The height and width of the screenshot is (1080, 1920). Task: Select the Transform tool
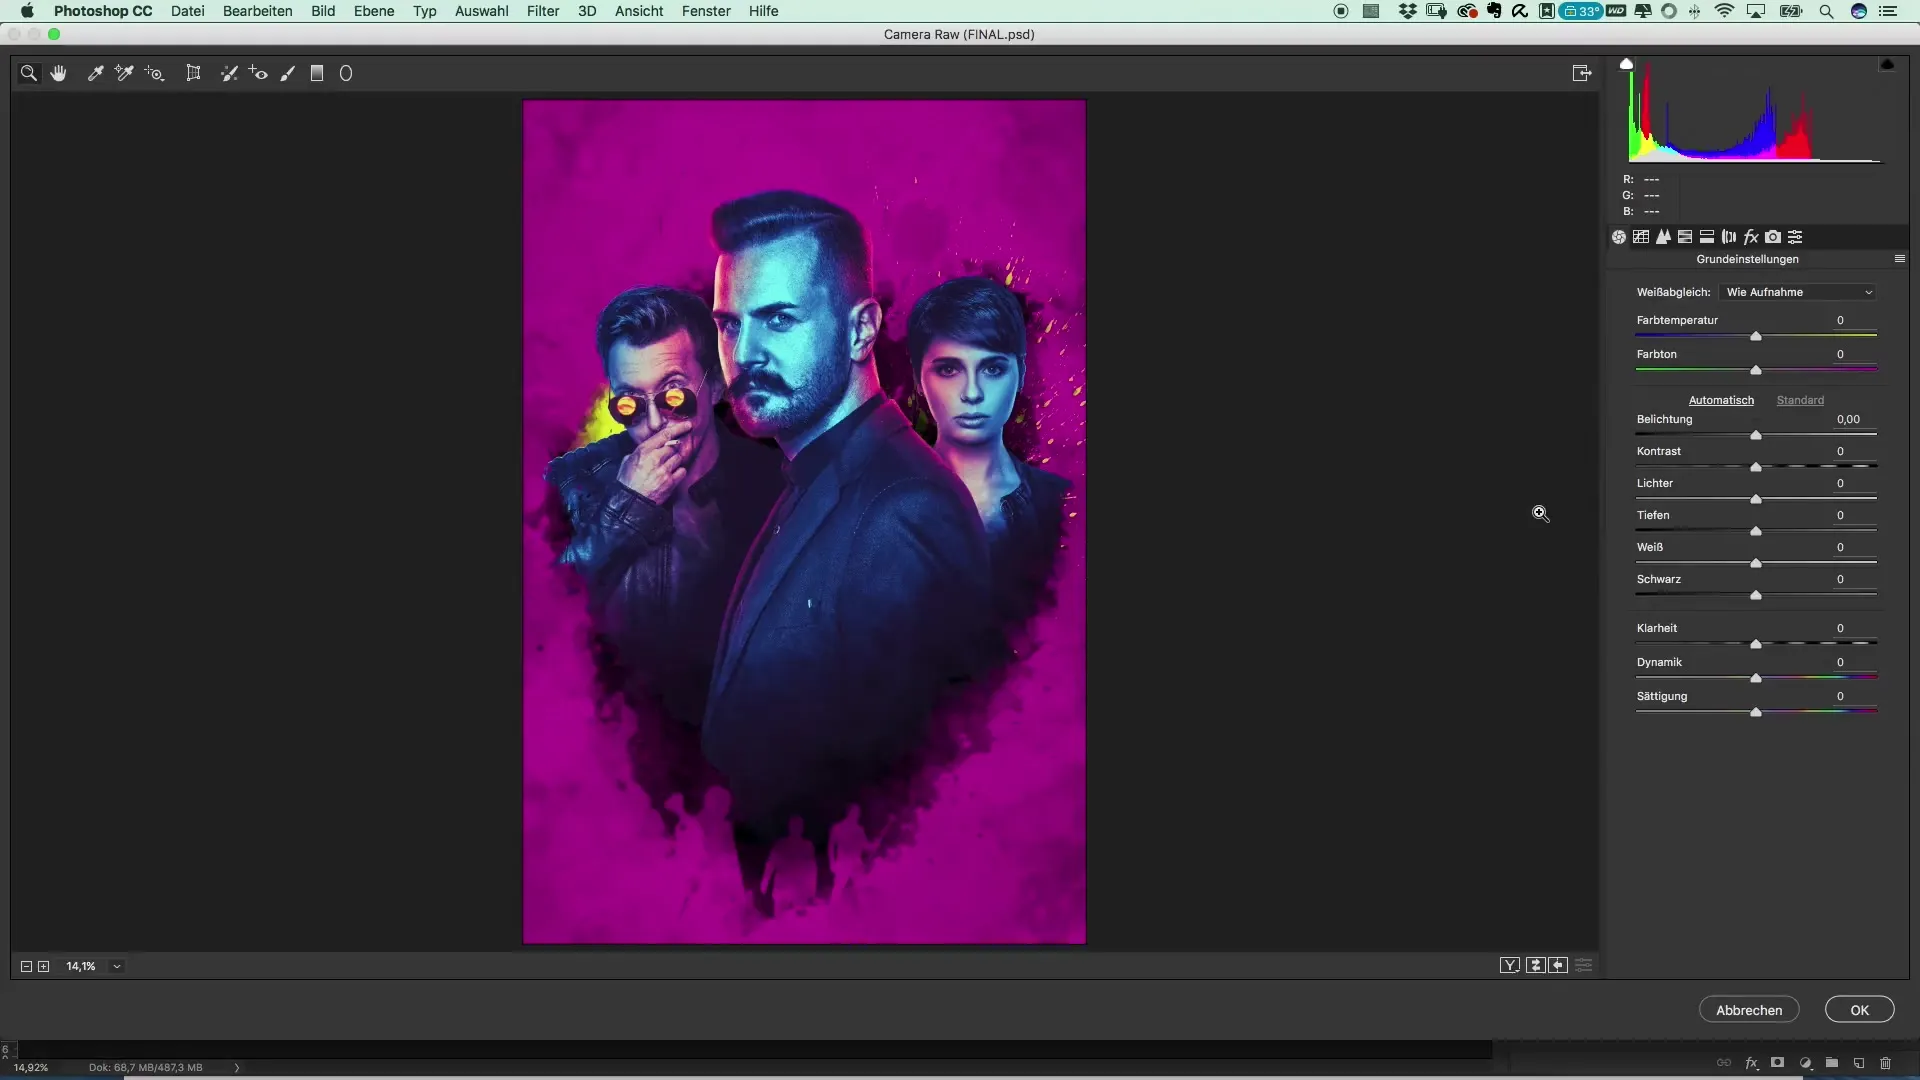pos(193,73)
